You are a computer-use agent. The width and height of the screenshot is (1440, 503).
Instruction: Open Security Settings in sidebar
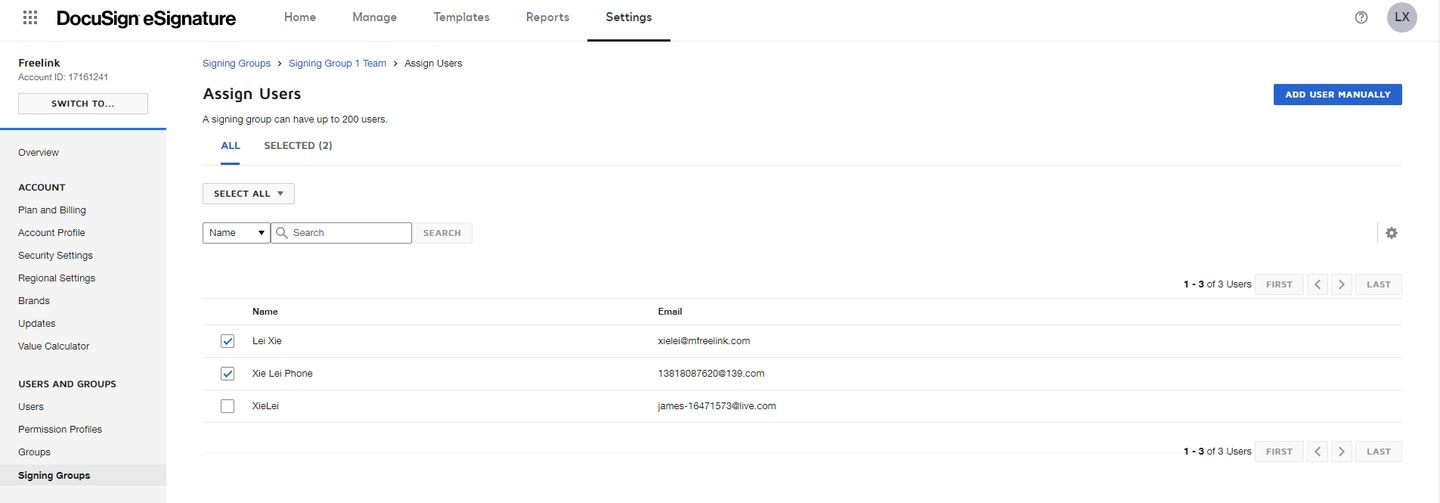tap(55, 256)
